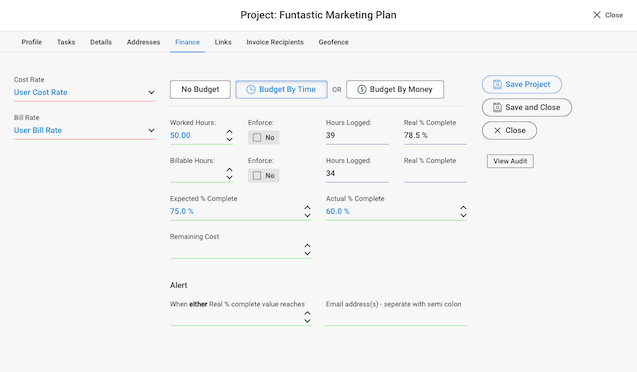637x372 pixels.
Task: Click the Billable Real % Complete field
Action: click(x=435, y=174)
